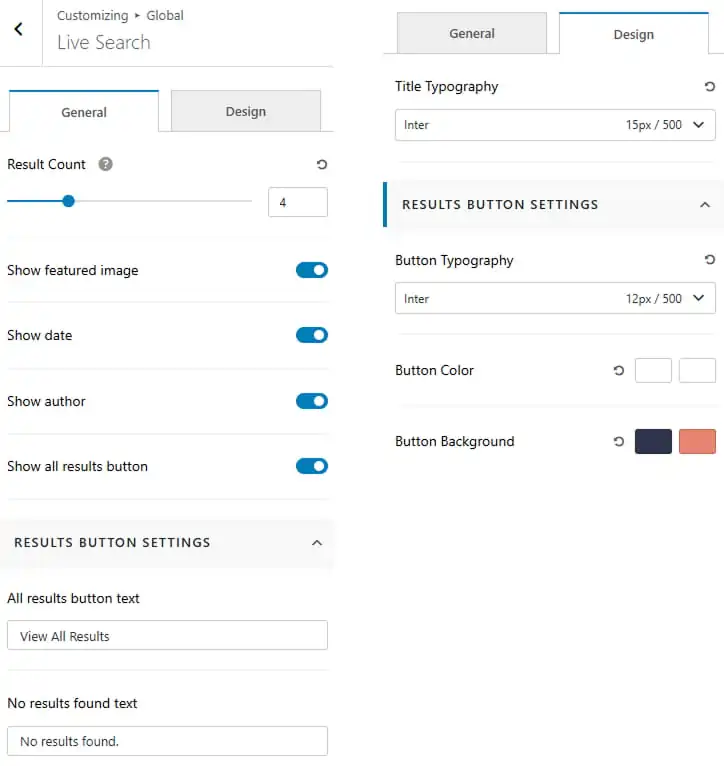Reset the Button Typography setting

coord(709,259)
